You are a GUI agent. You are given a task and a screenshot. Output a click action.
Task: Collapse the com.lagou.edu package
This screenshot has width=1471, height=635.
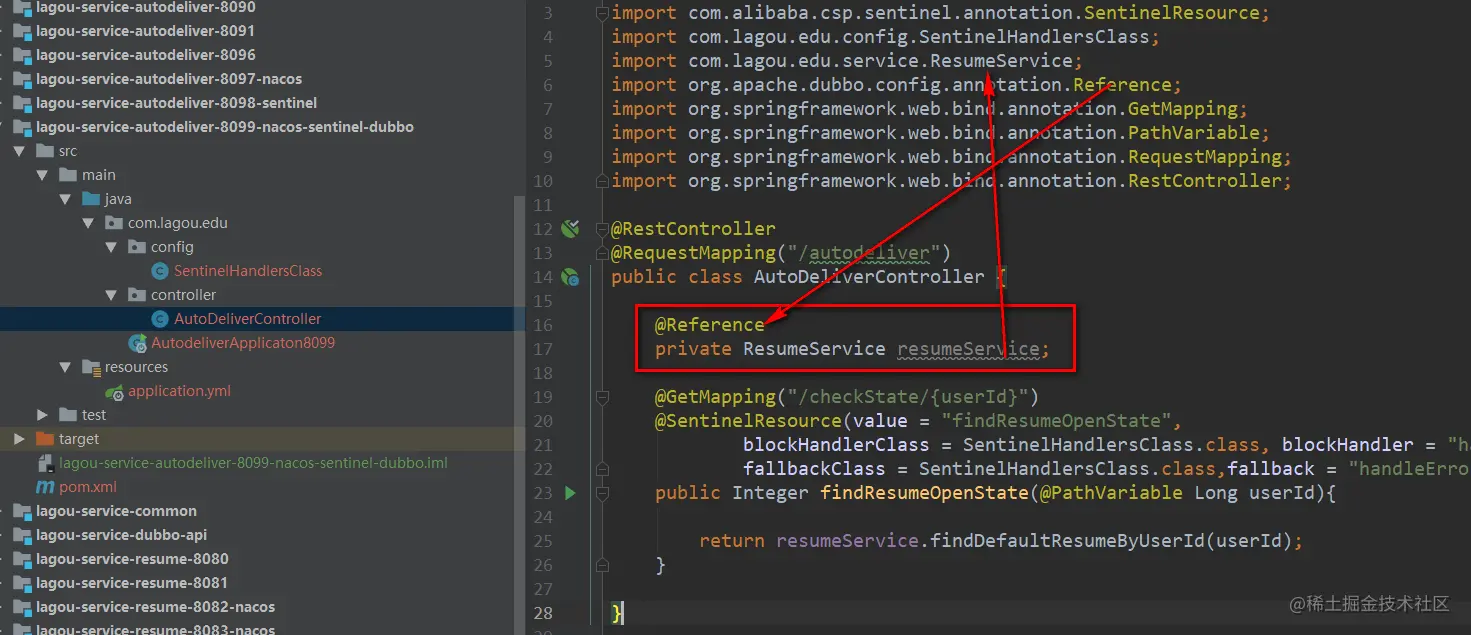(x=88, y=223)
